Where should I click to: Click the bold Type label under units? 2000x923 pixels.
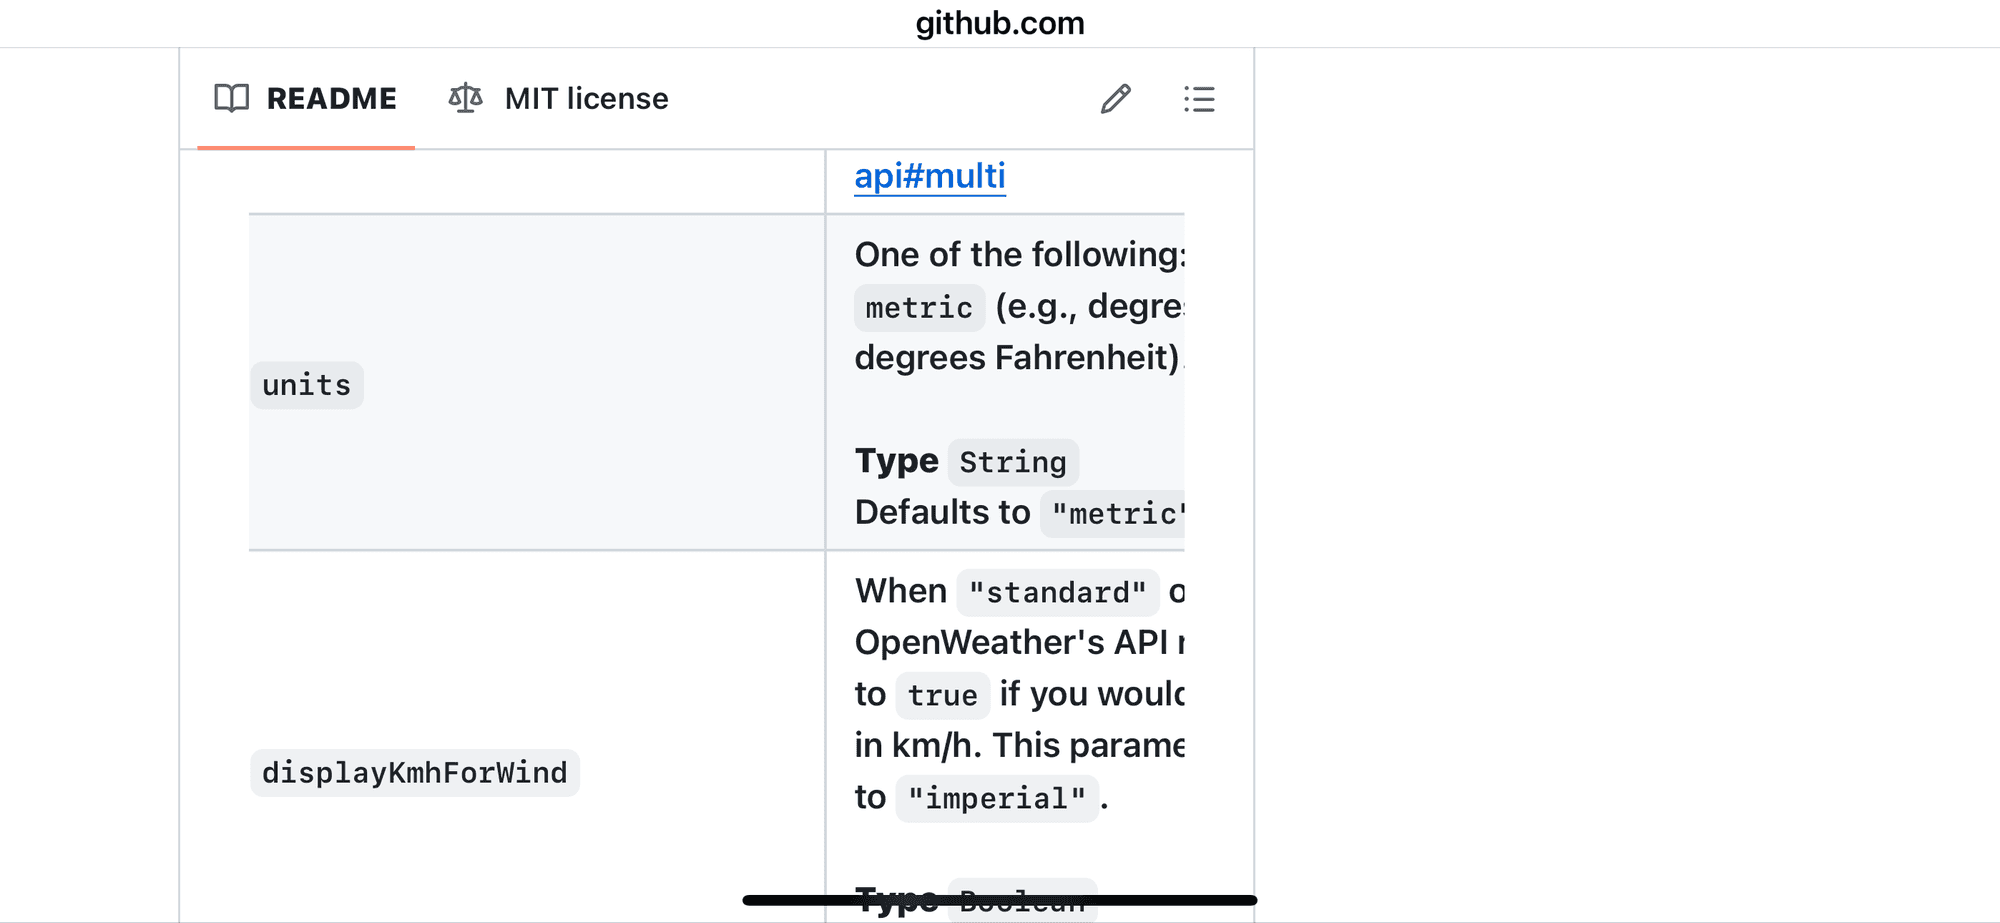pos(897,461)
